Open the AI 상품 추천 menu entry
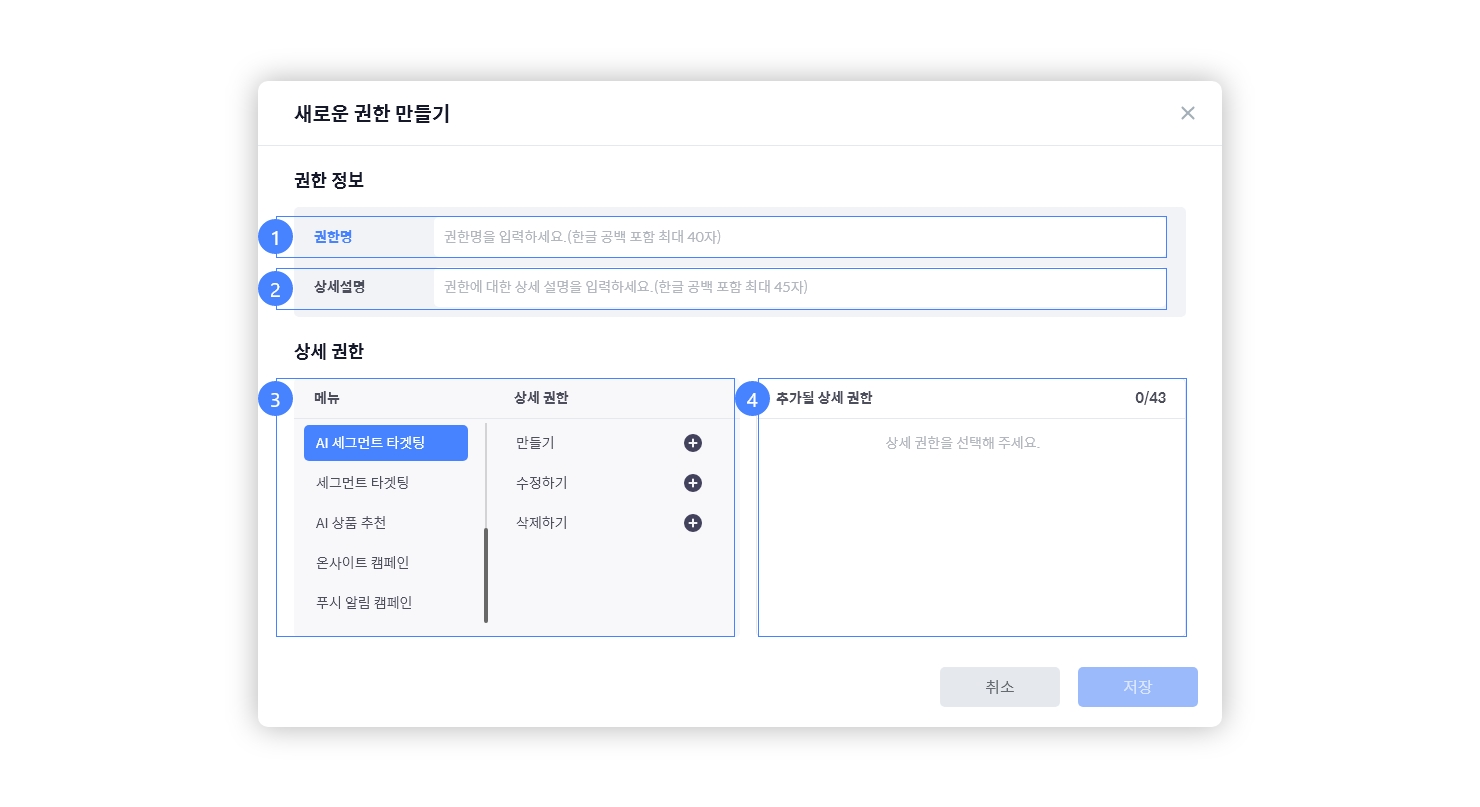1480x807 pixels. (351, 523)
